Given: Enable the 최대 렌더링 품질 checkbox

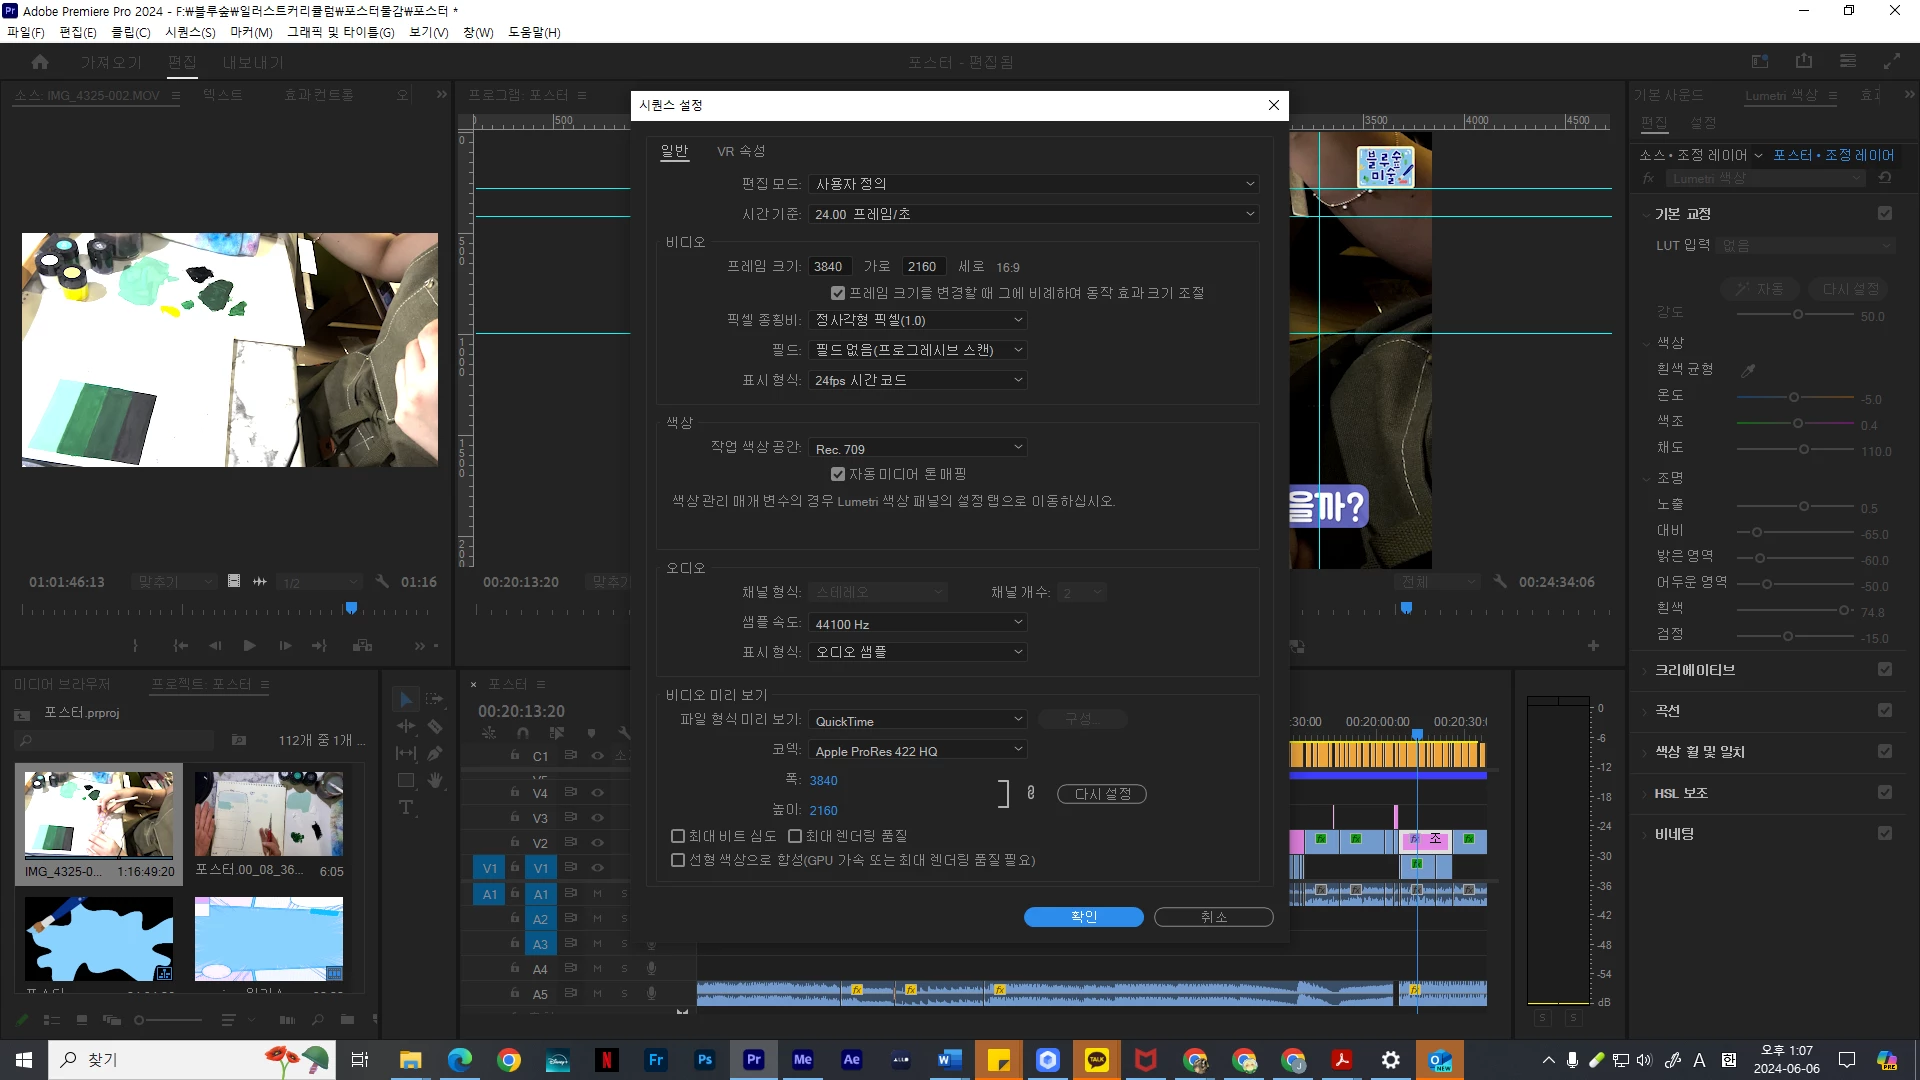Looking at the screenshot, I should (795, 836).
